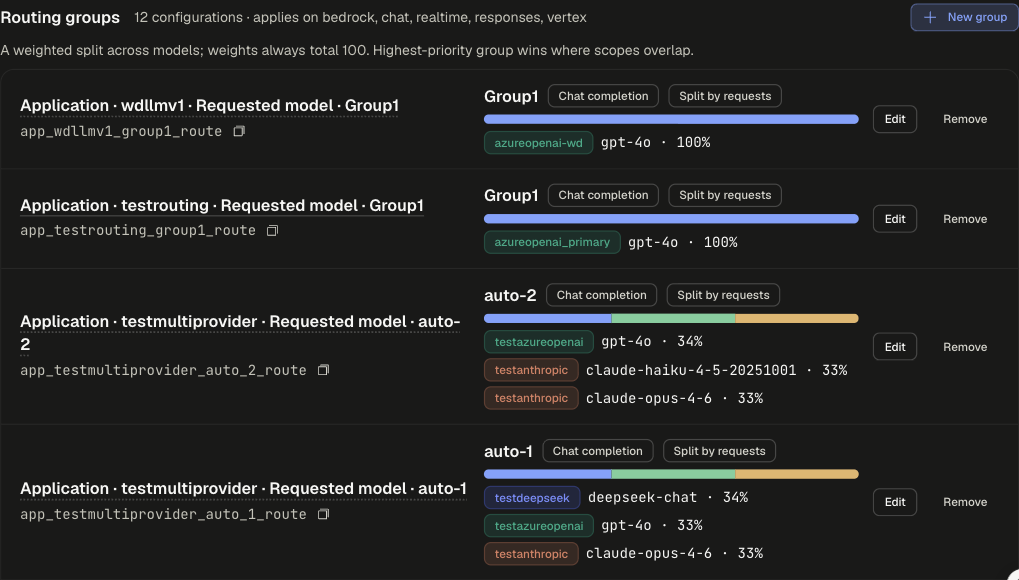Click testanthropic tag in auto-1 group
1019x580 pixels.
pyautogui.click(x=531, y=554)
